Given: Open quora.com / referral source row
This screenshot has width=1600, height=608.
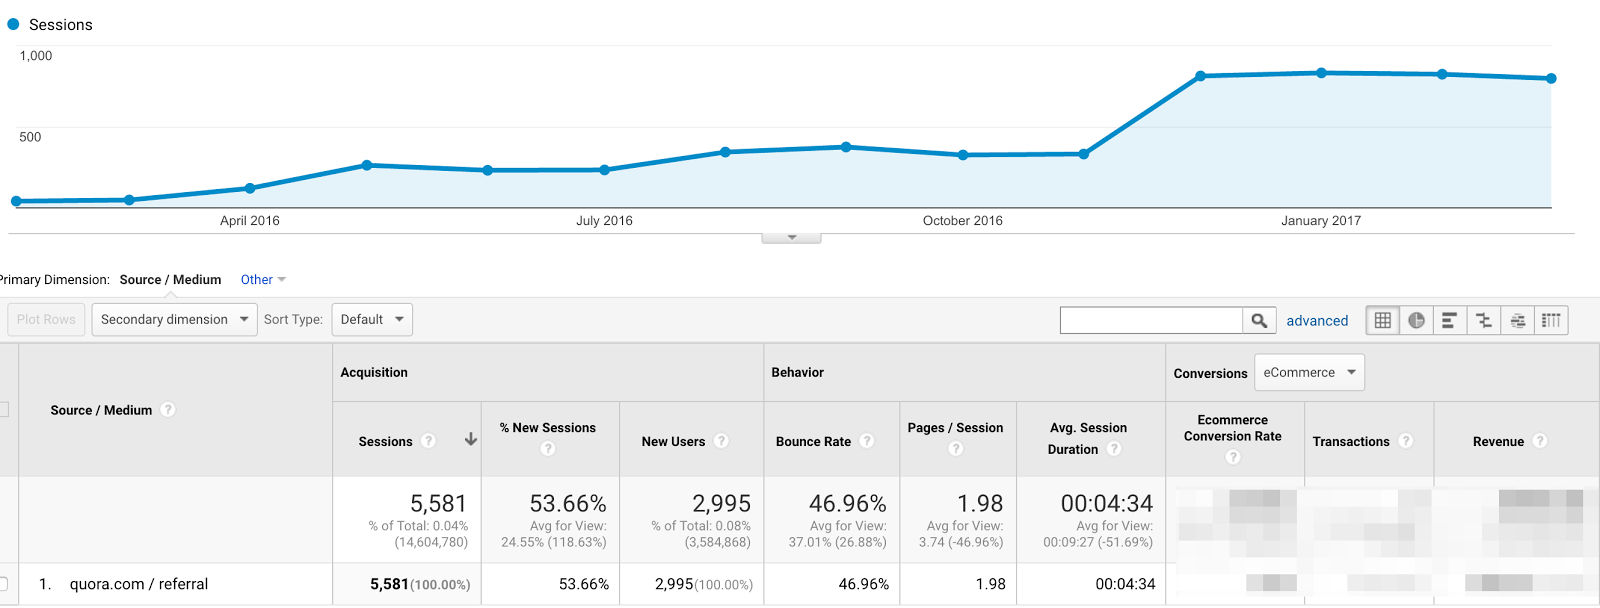Looking at the screenshot, I should tap(139, 584).
